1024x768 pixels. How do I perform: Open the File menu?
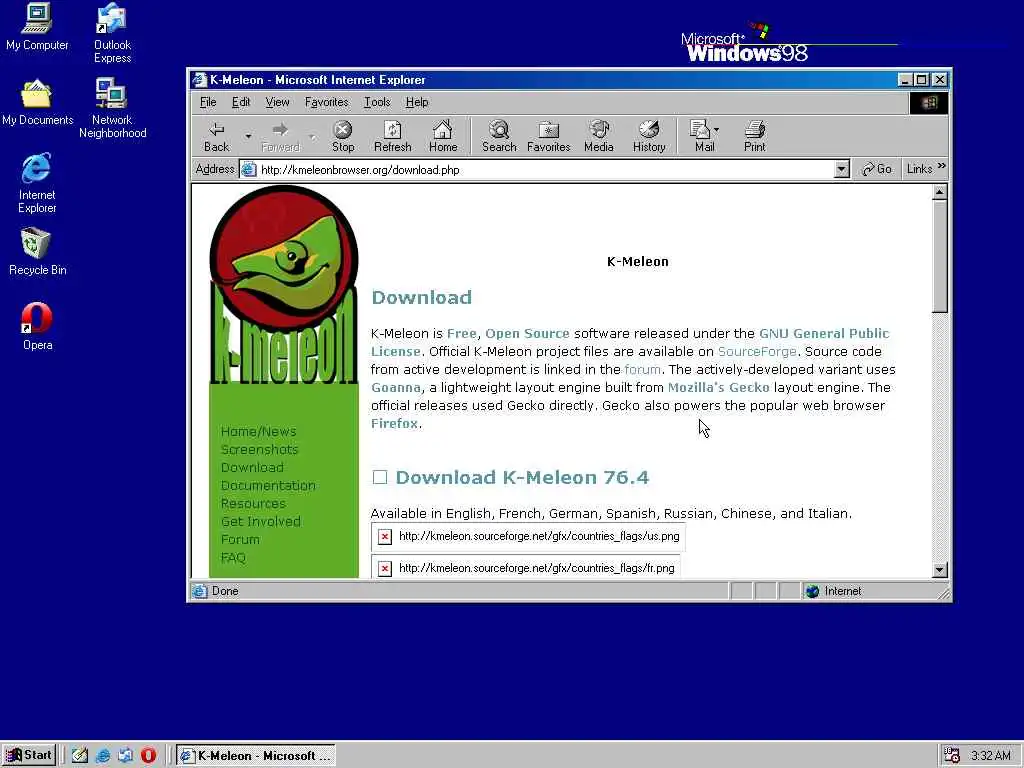208,102
